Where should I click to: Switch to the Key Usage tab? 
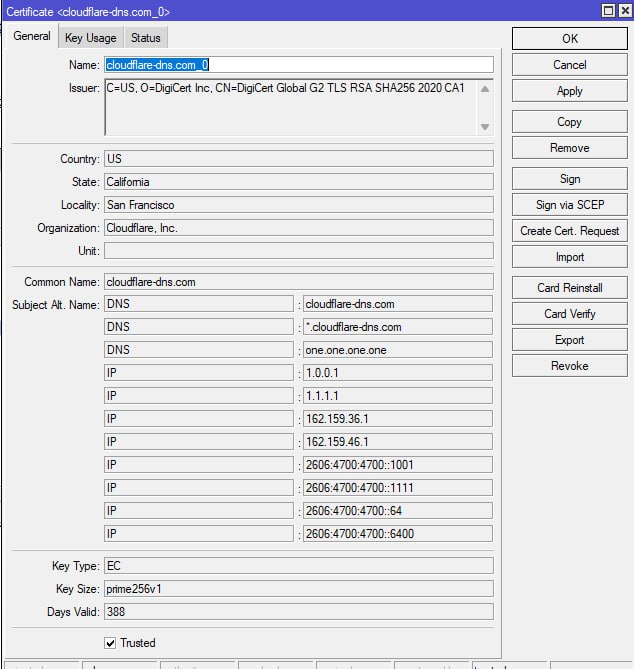click(90, 38)
